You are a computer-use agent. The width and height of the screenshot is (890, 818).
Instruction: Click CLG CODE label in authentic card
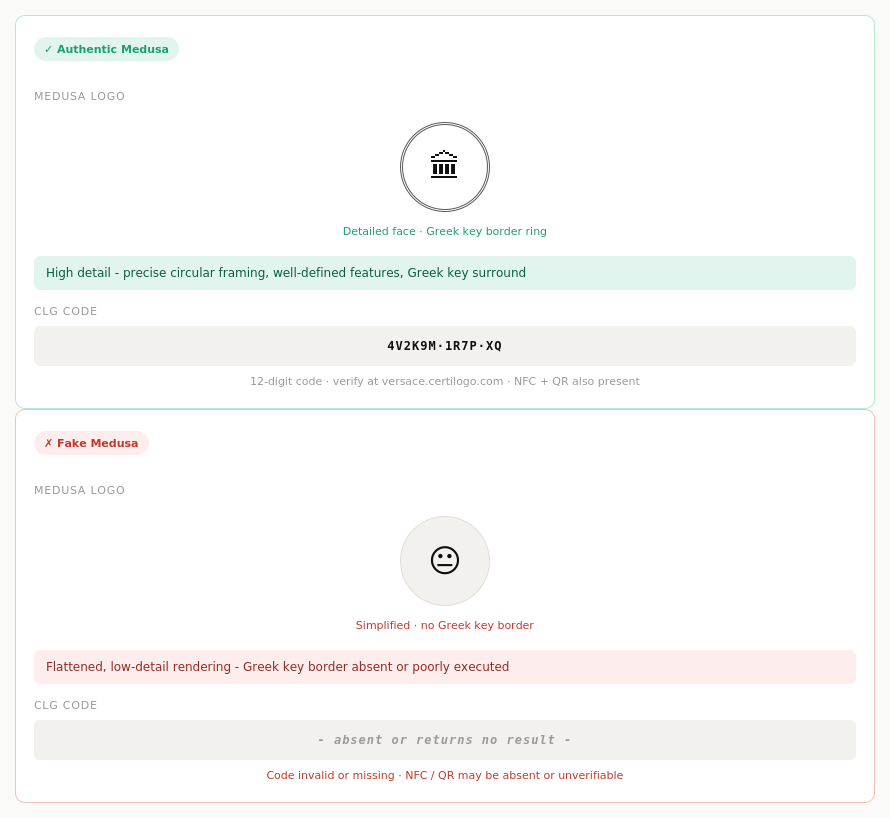(x=66, y=312)
